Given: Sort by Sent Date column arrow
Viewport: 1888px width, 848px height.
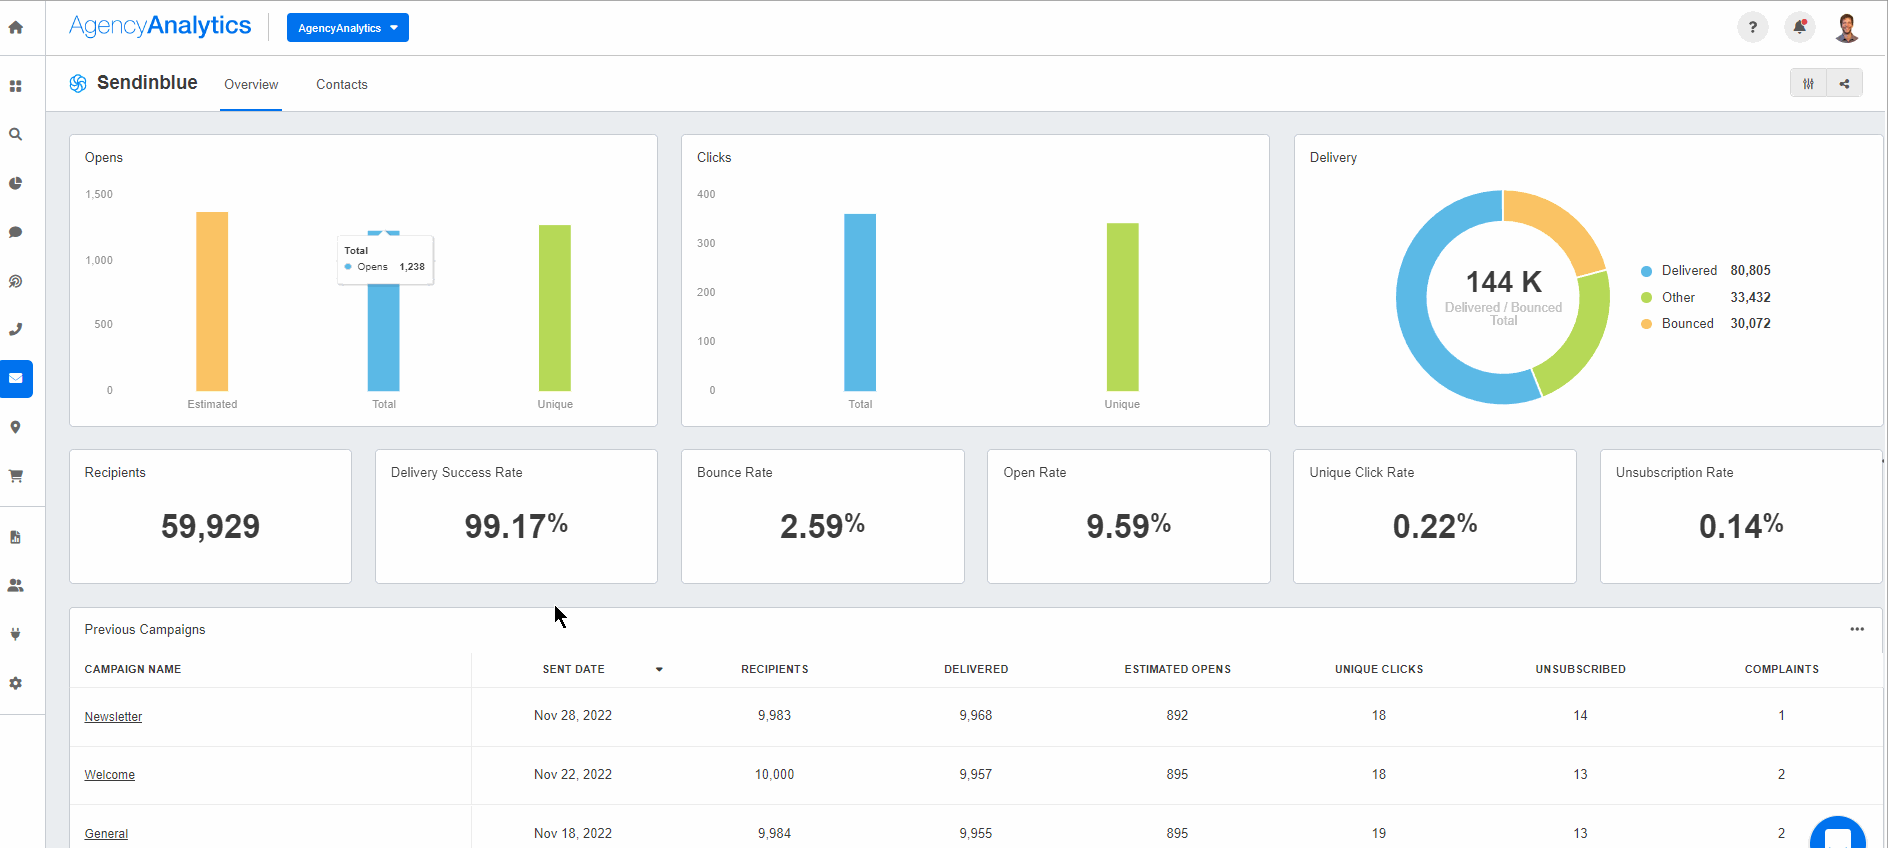Looking at the screenshot, I should point(659,670).
